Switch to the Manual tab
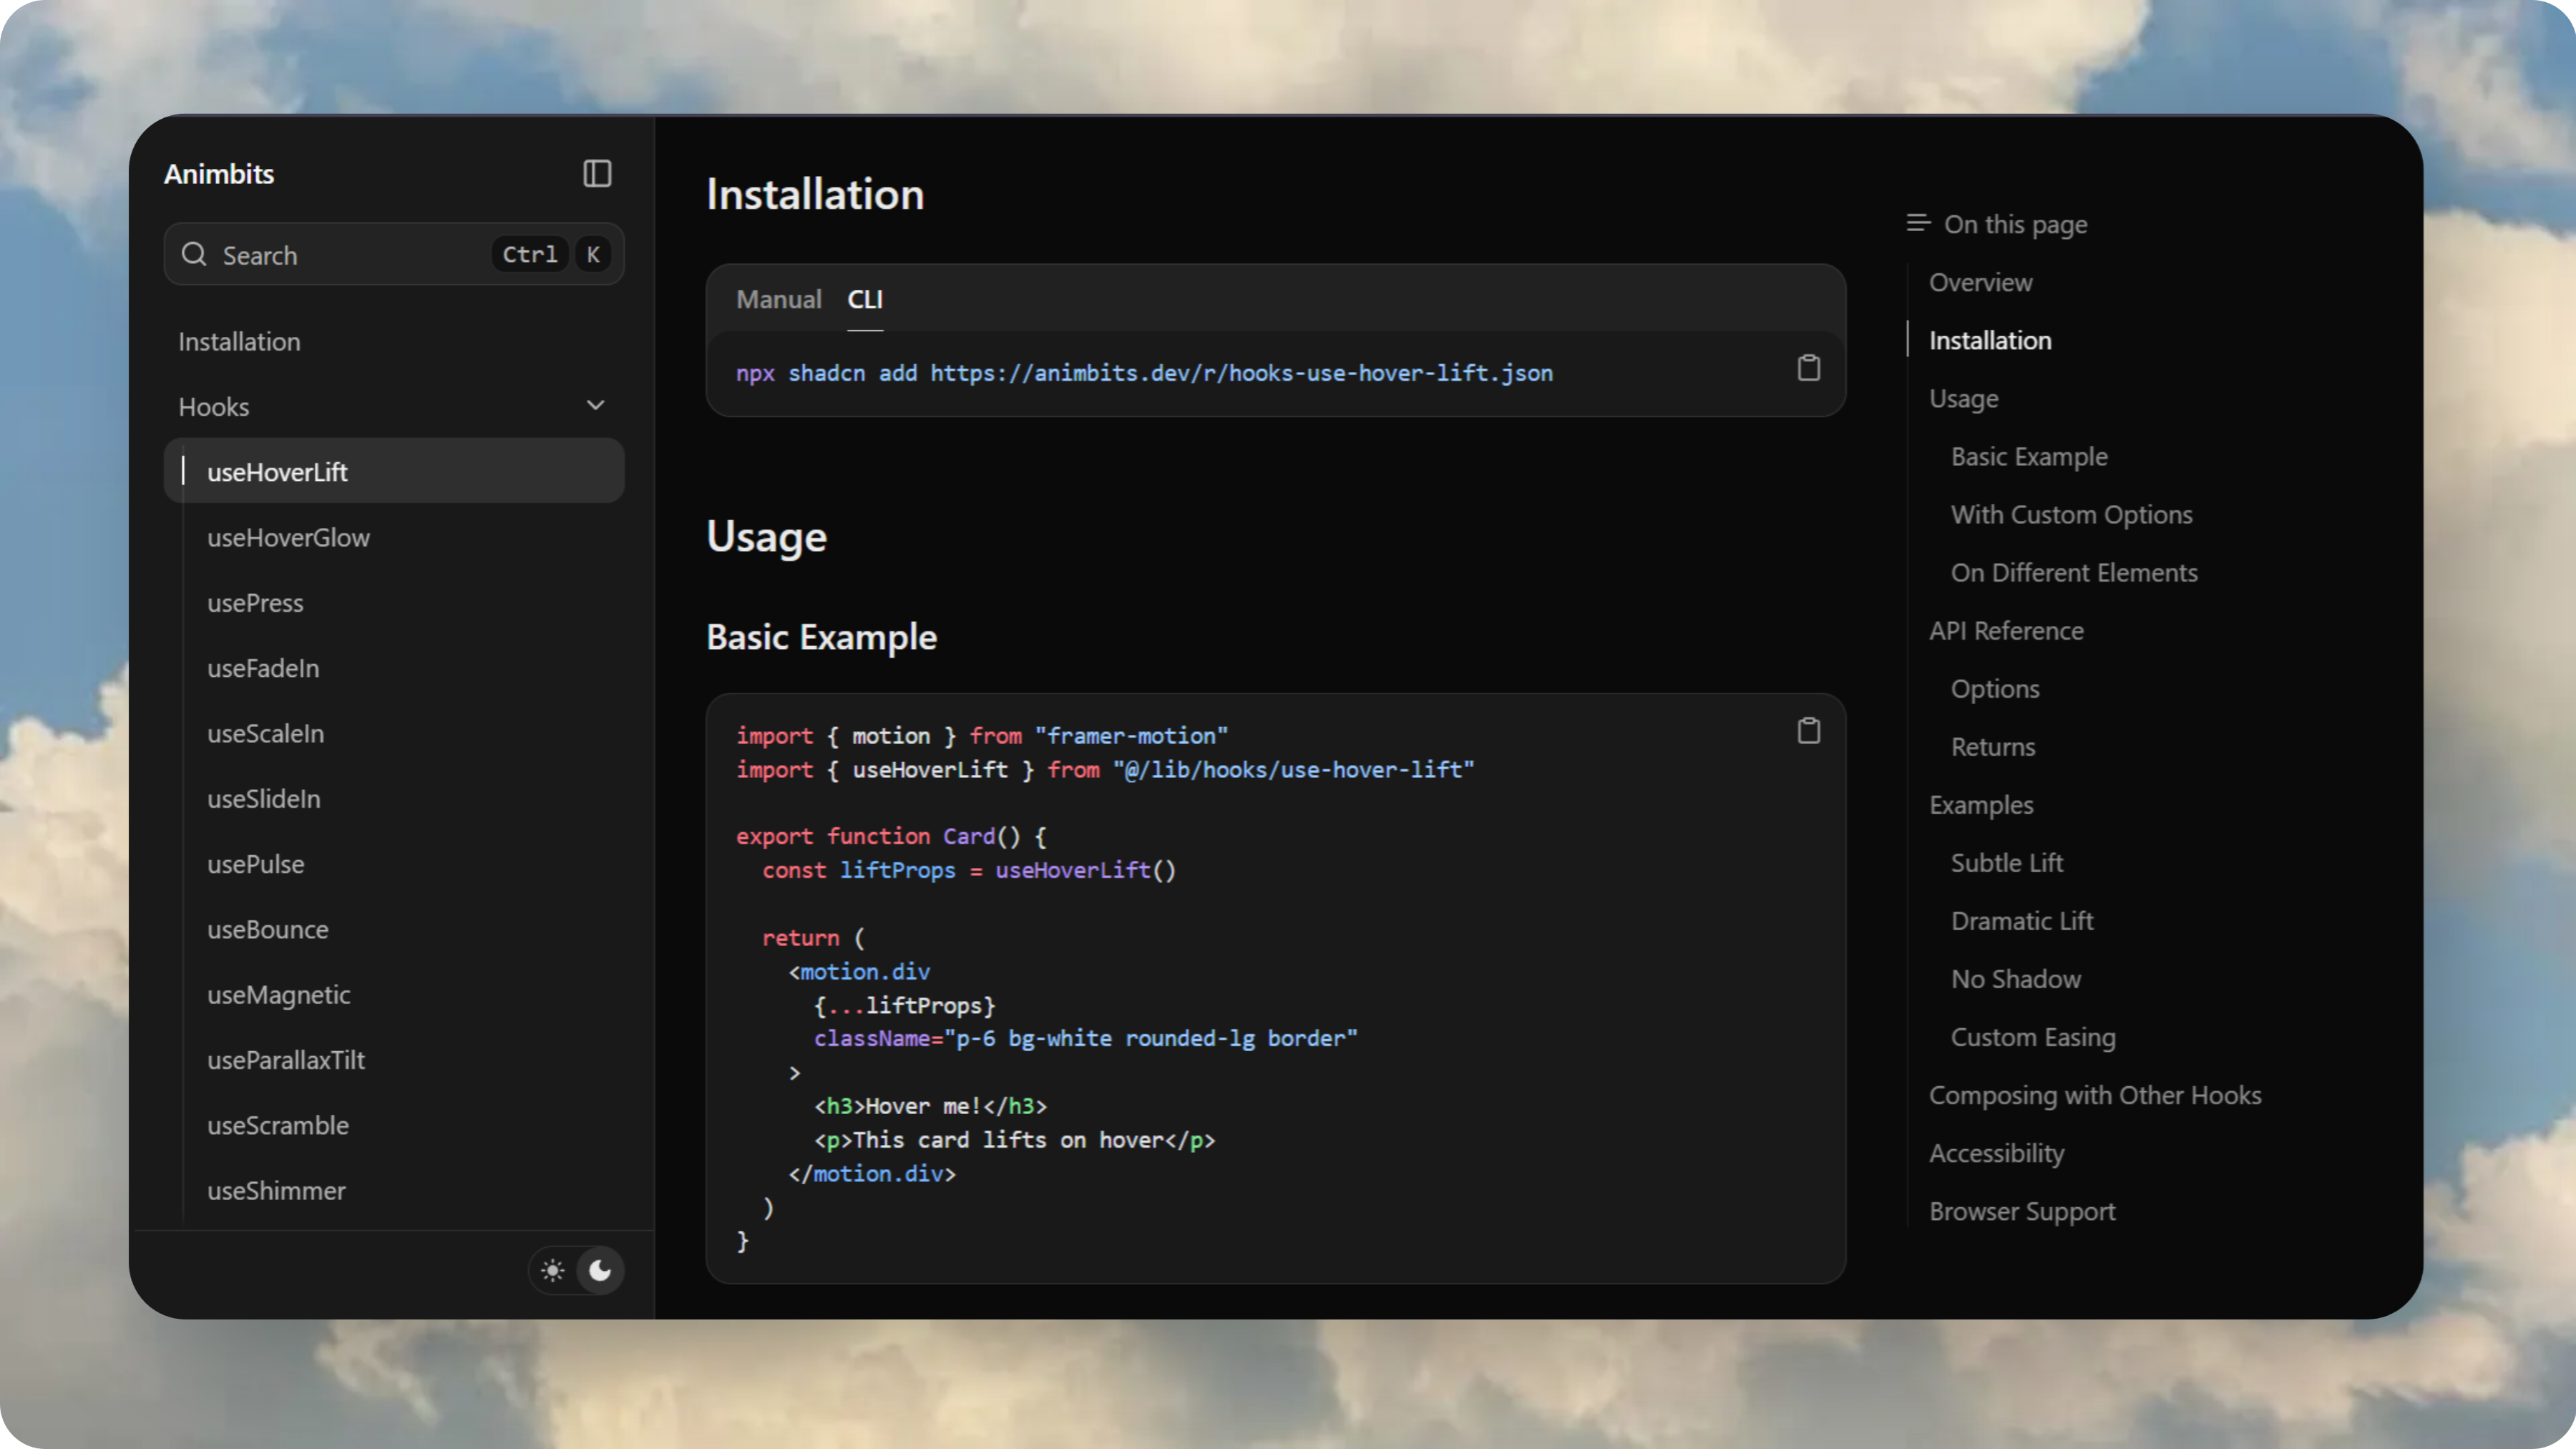Screen dimensions: 2576x1449 click(778, 299)
